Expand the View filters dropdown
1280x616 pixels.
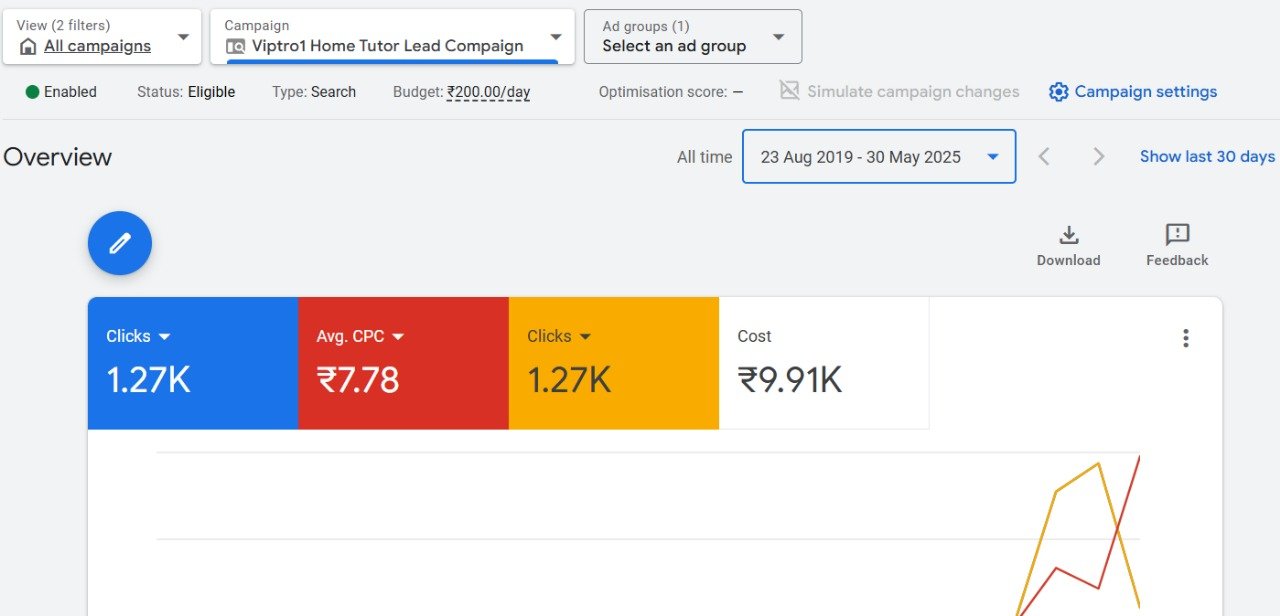tap(183, 37)
